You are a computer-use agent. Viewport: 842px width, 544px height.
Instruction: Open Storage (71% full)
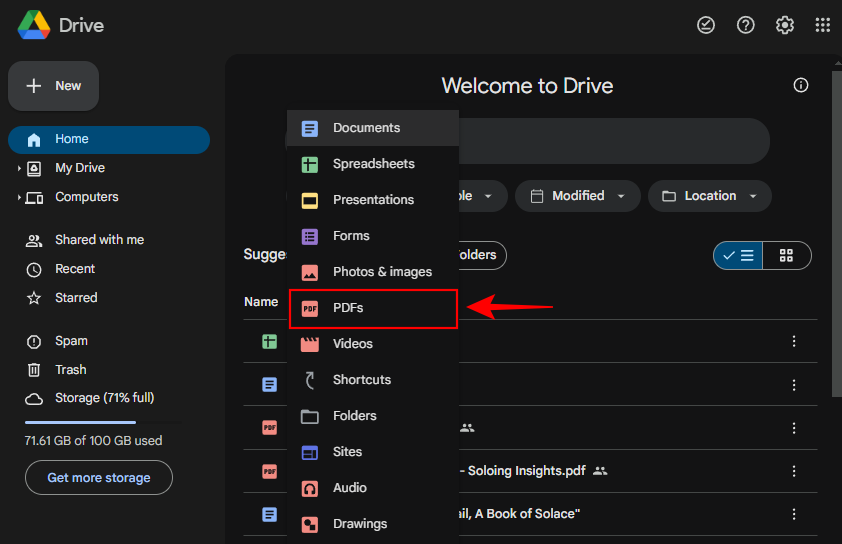(x=104, y=398)
